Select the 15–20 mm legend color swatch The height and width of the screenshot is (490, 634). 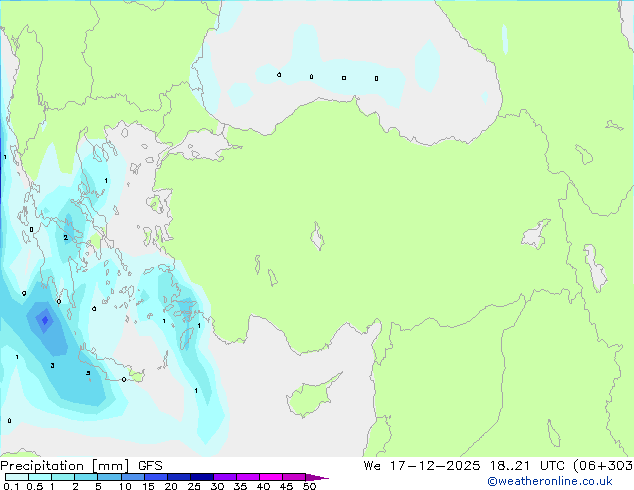[156, 477]
